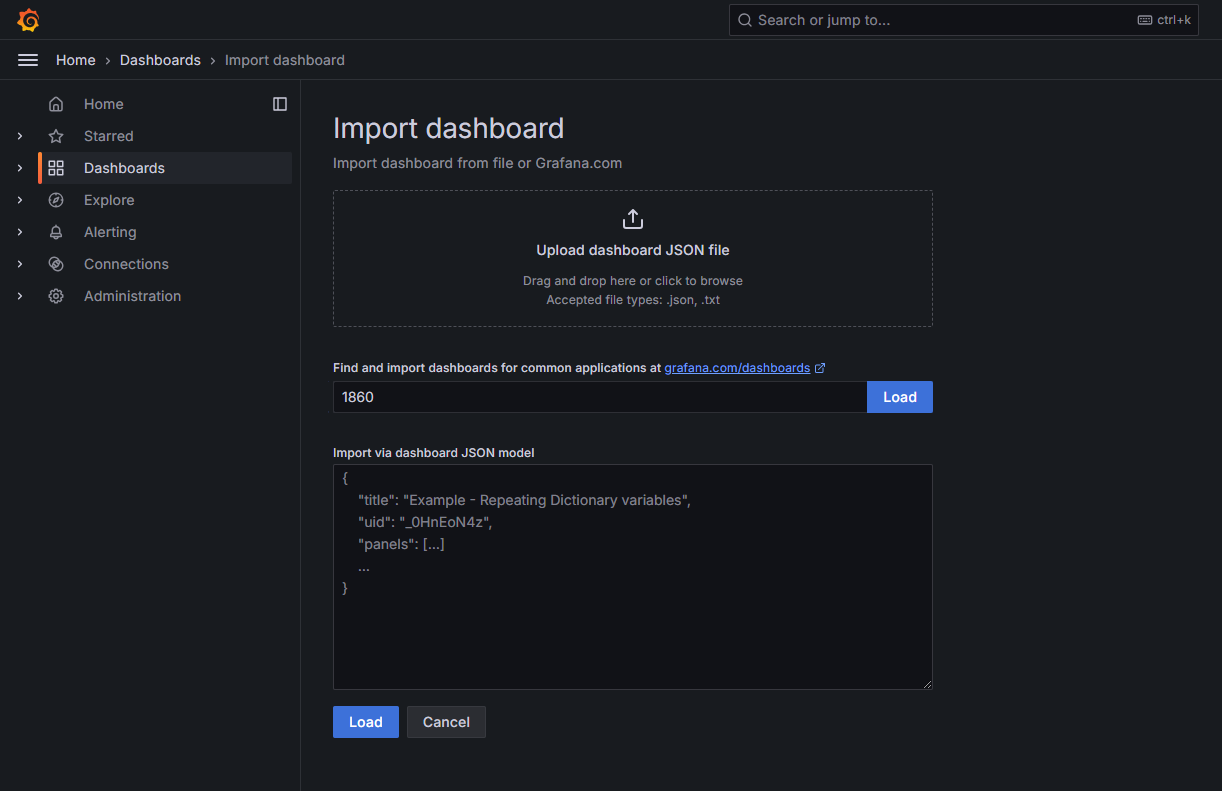The width and height of the screenshot is (1222, 791).
Task: Click the Home house icon in sidebar
Action: pos(56,104)
